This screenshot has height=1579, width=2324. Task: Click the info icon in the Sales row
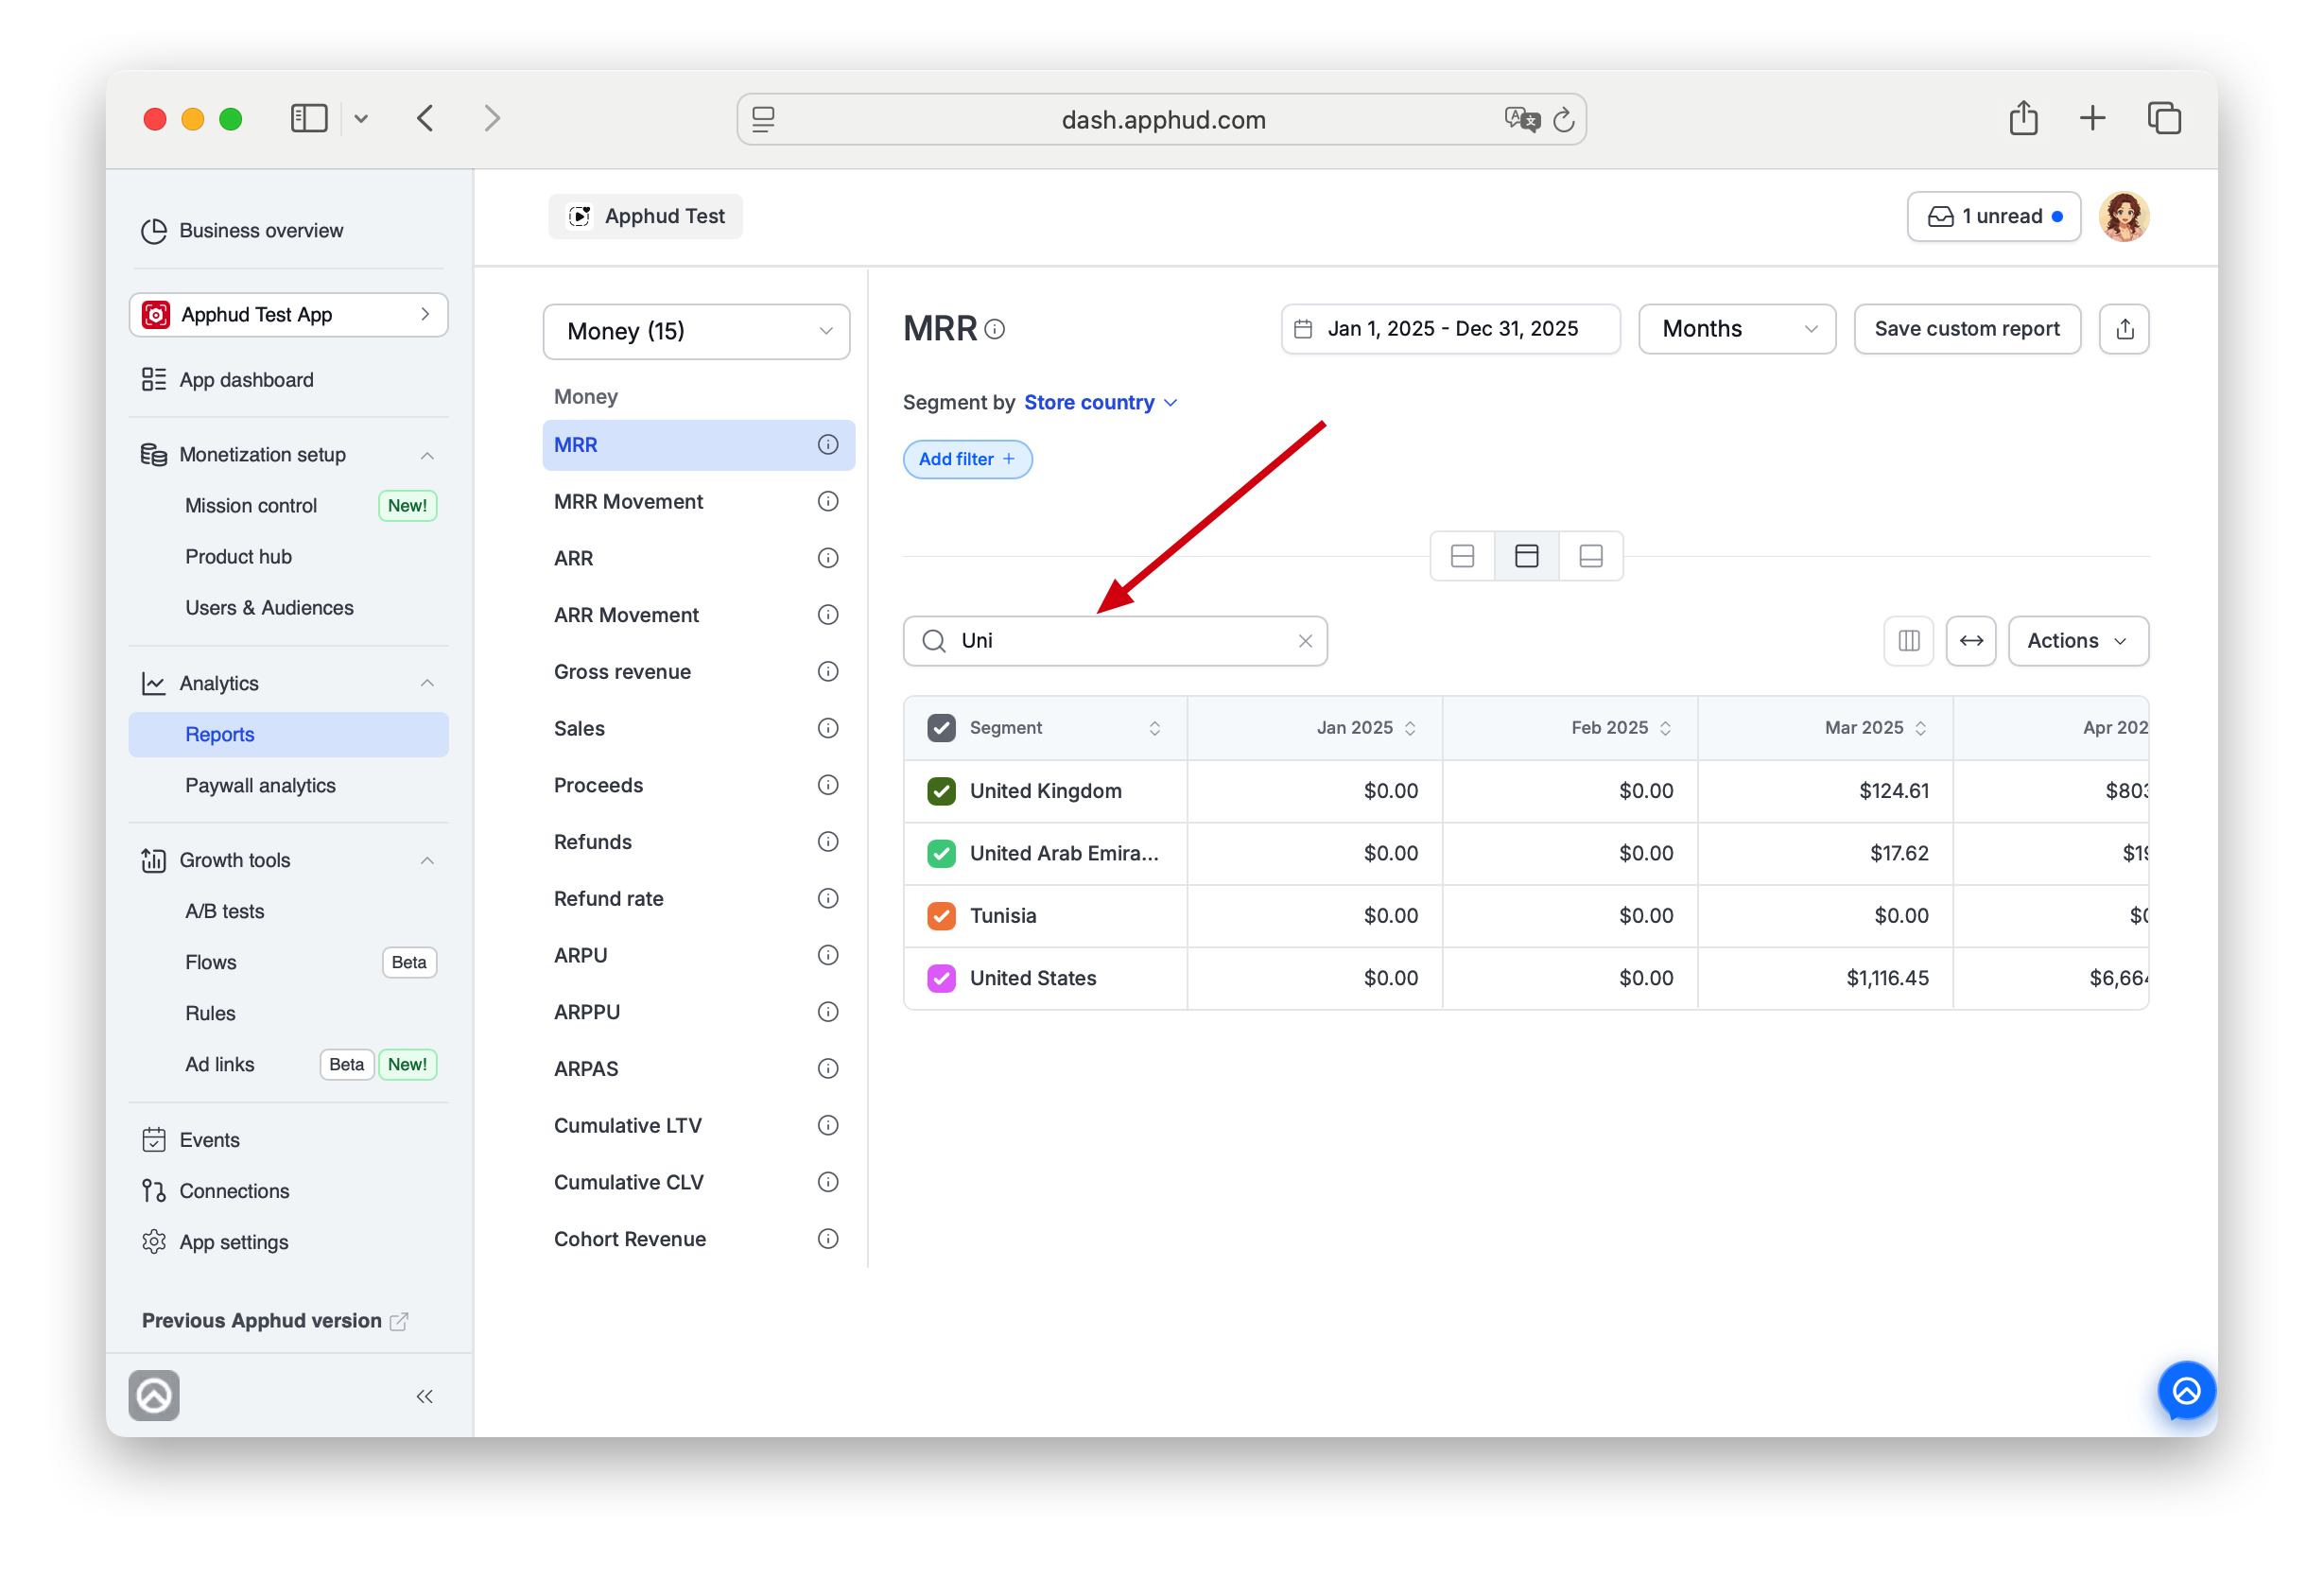(828, 728)
